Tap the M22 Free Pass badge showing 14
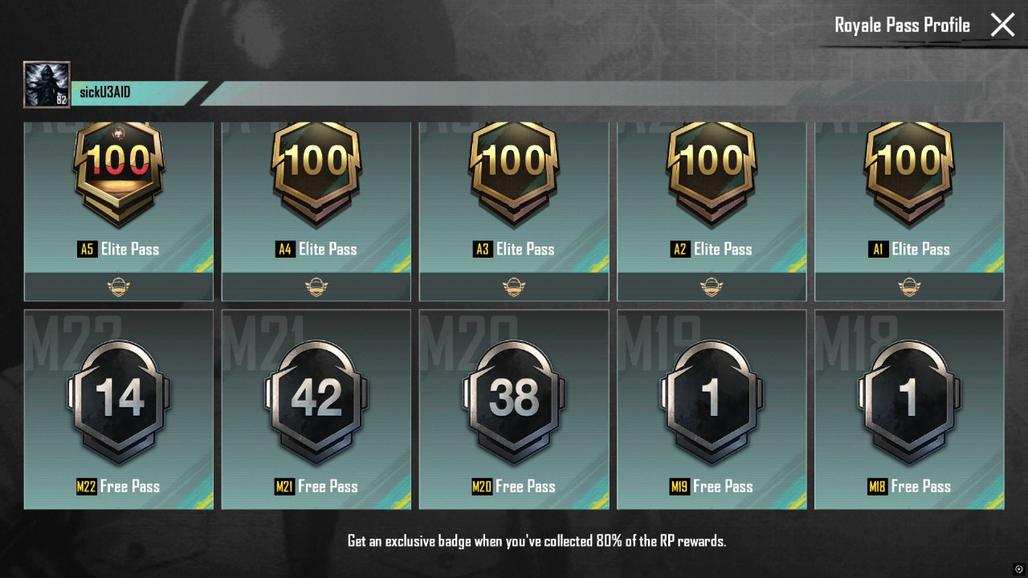1028x578 pixels. (119, 400)
